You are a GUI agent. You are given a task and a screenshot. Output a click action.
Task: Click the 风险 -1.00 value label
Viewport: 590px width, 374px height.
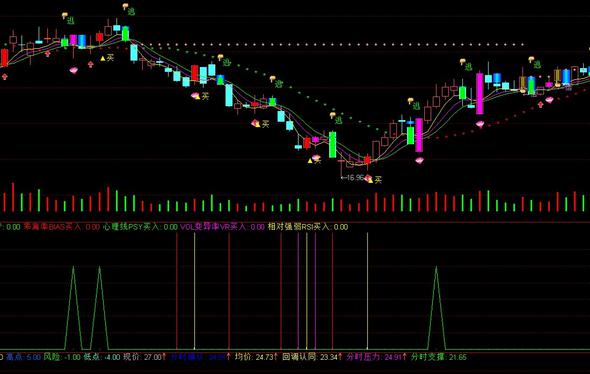click(62, 356)
